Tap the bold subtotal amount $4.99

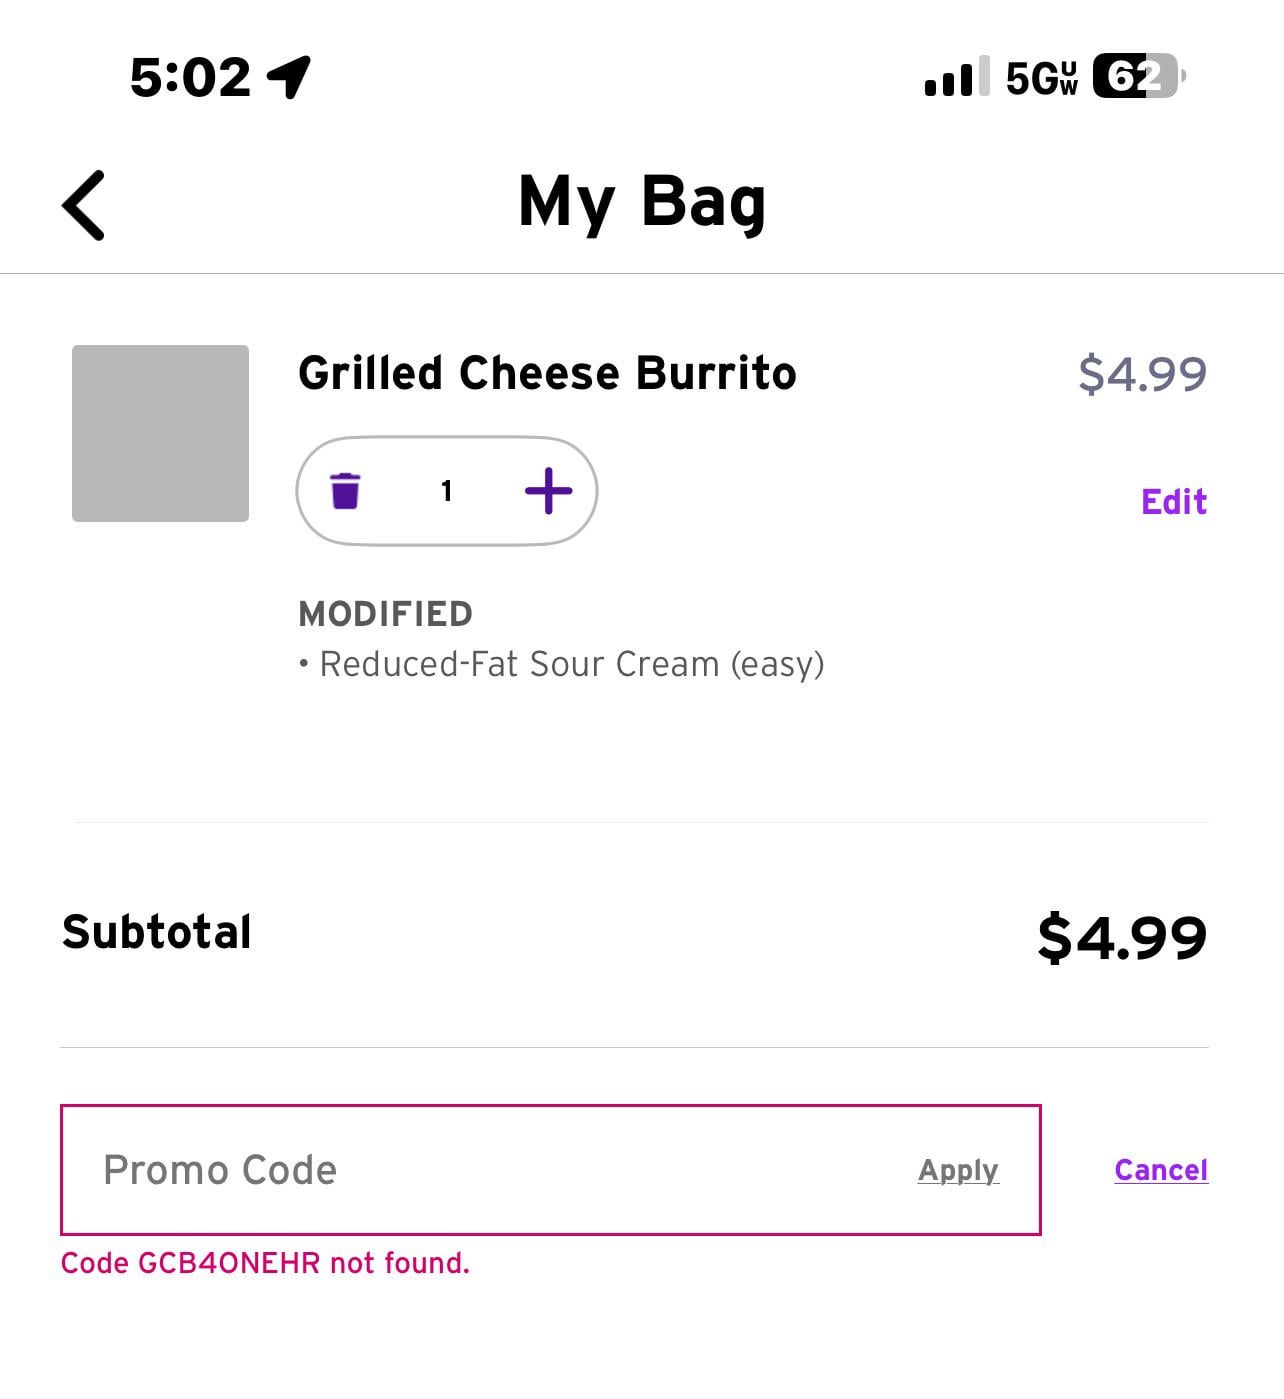(x=1122, y=937)
